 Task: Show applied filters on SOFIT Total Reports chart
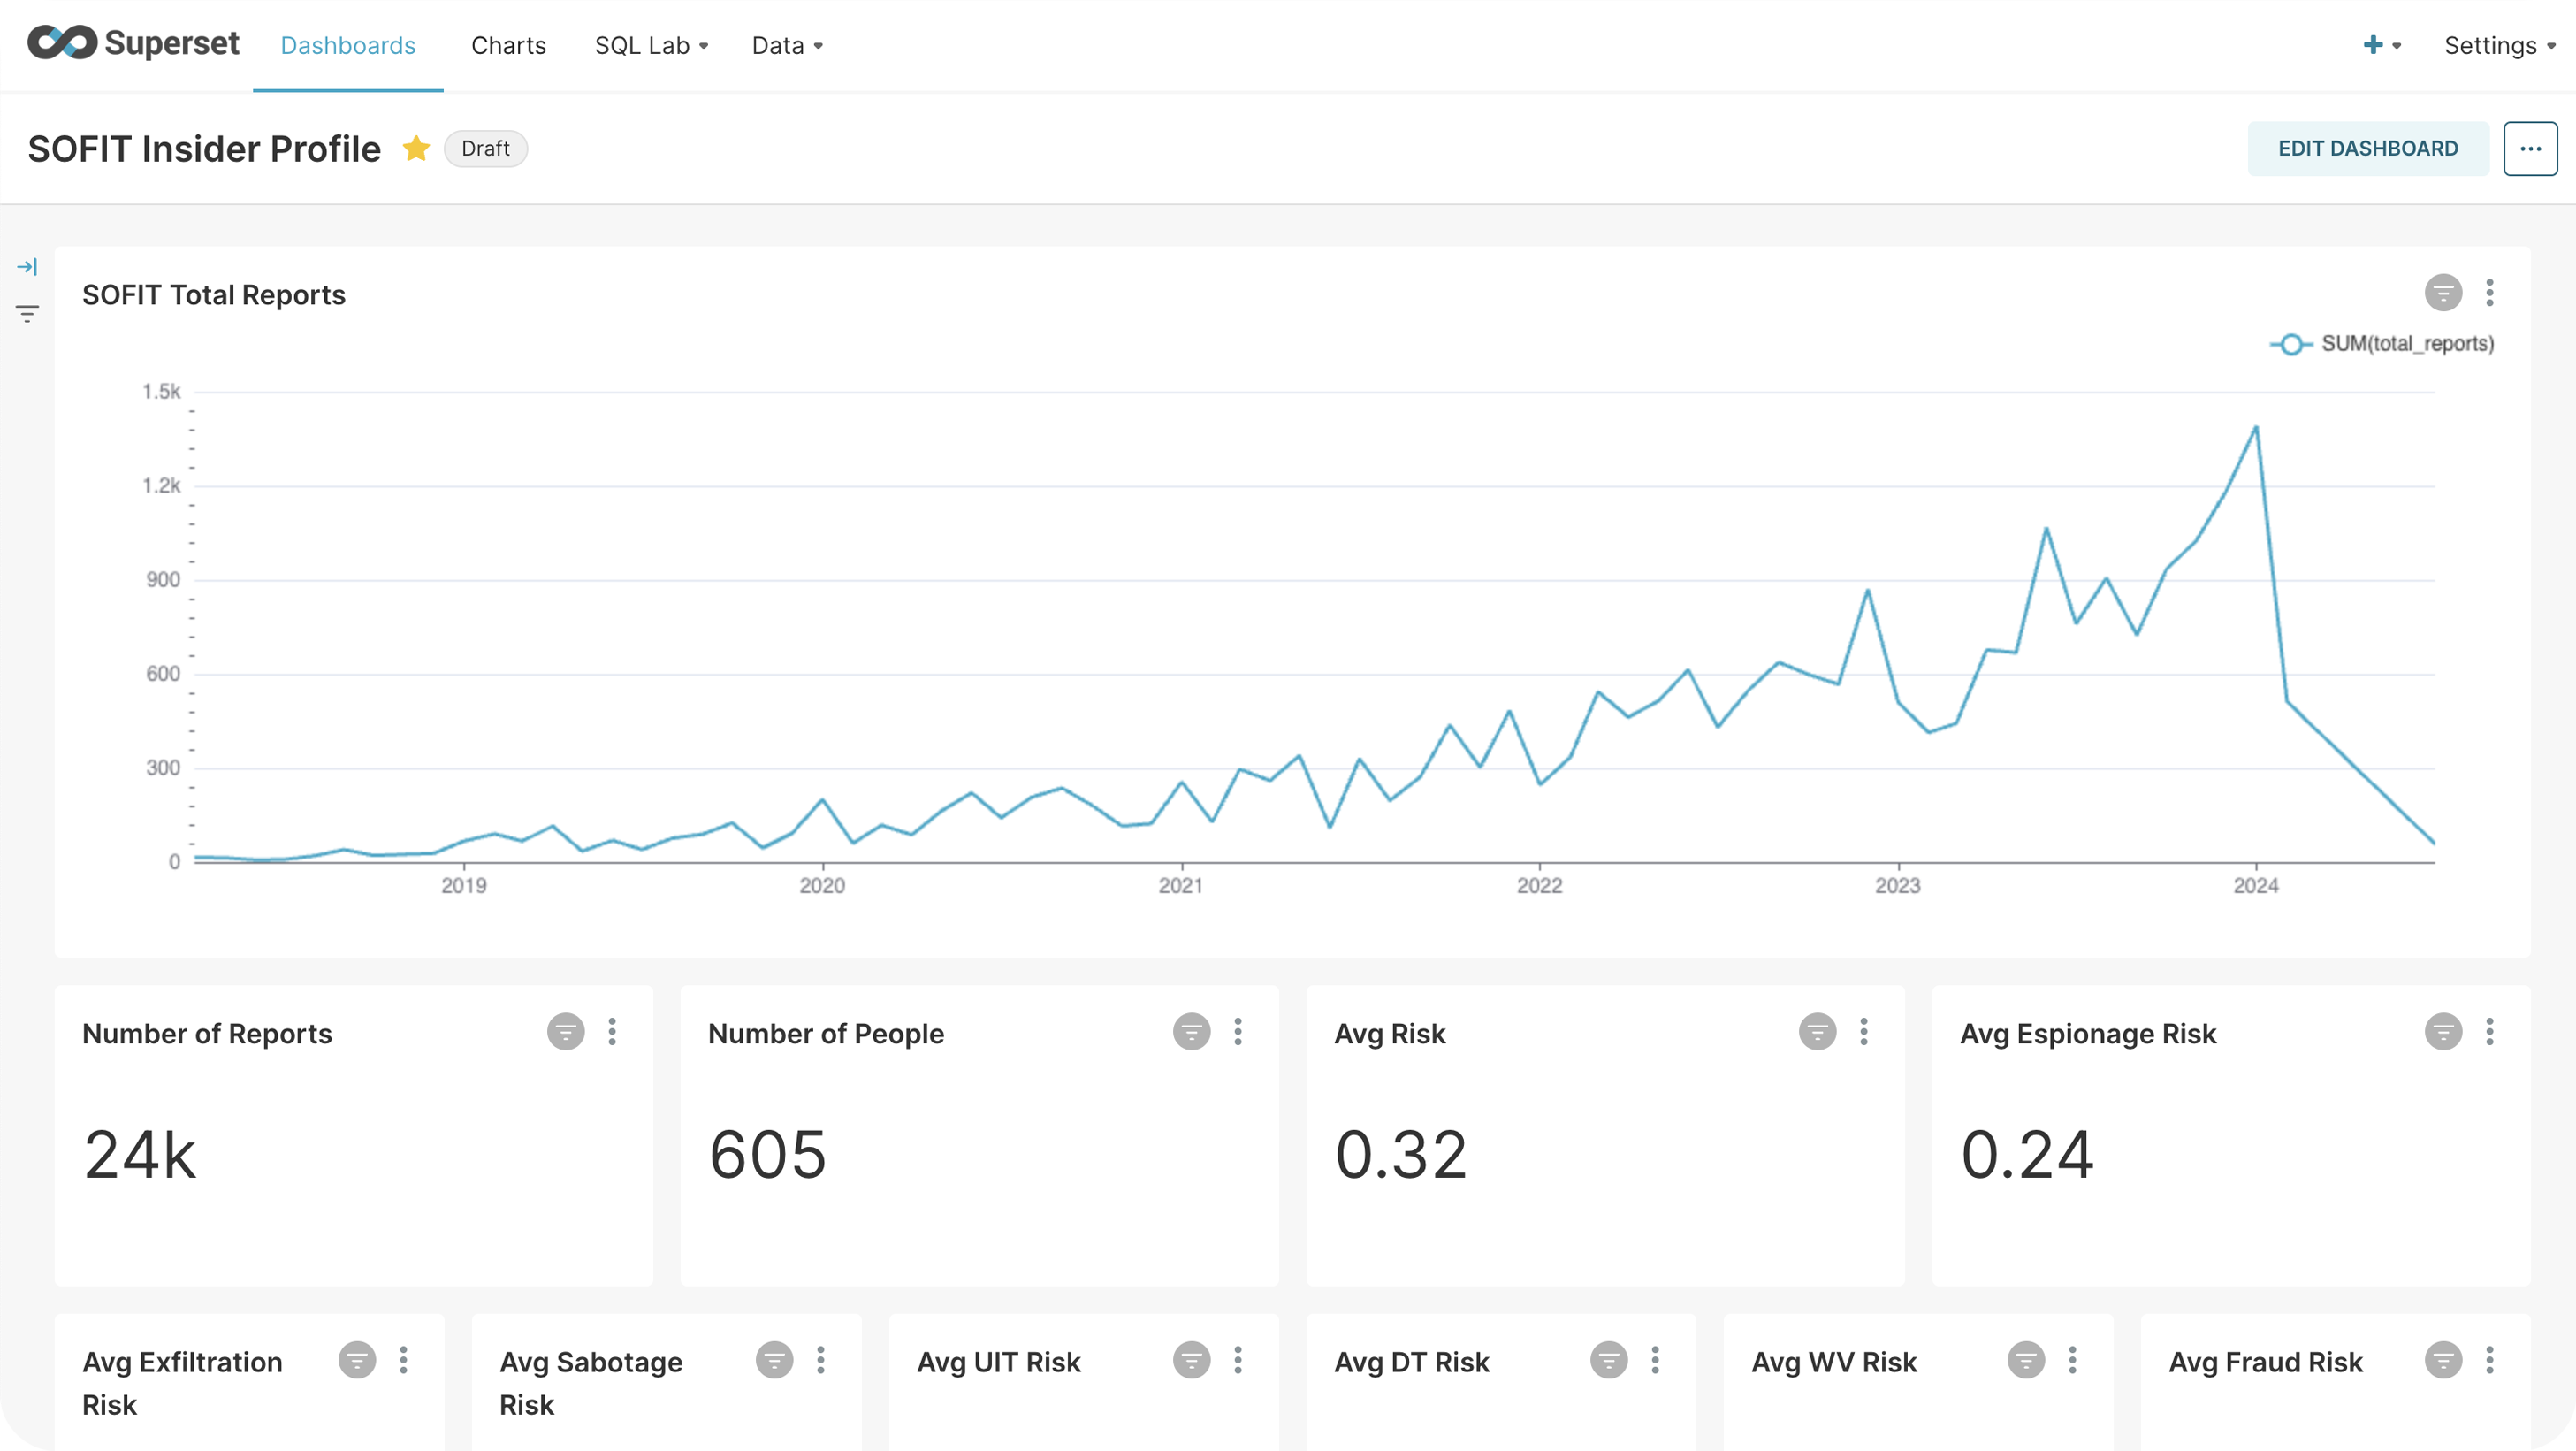click(x=2443, y=293)
